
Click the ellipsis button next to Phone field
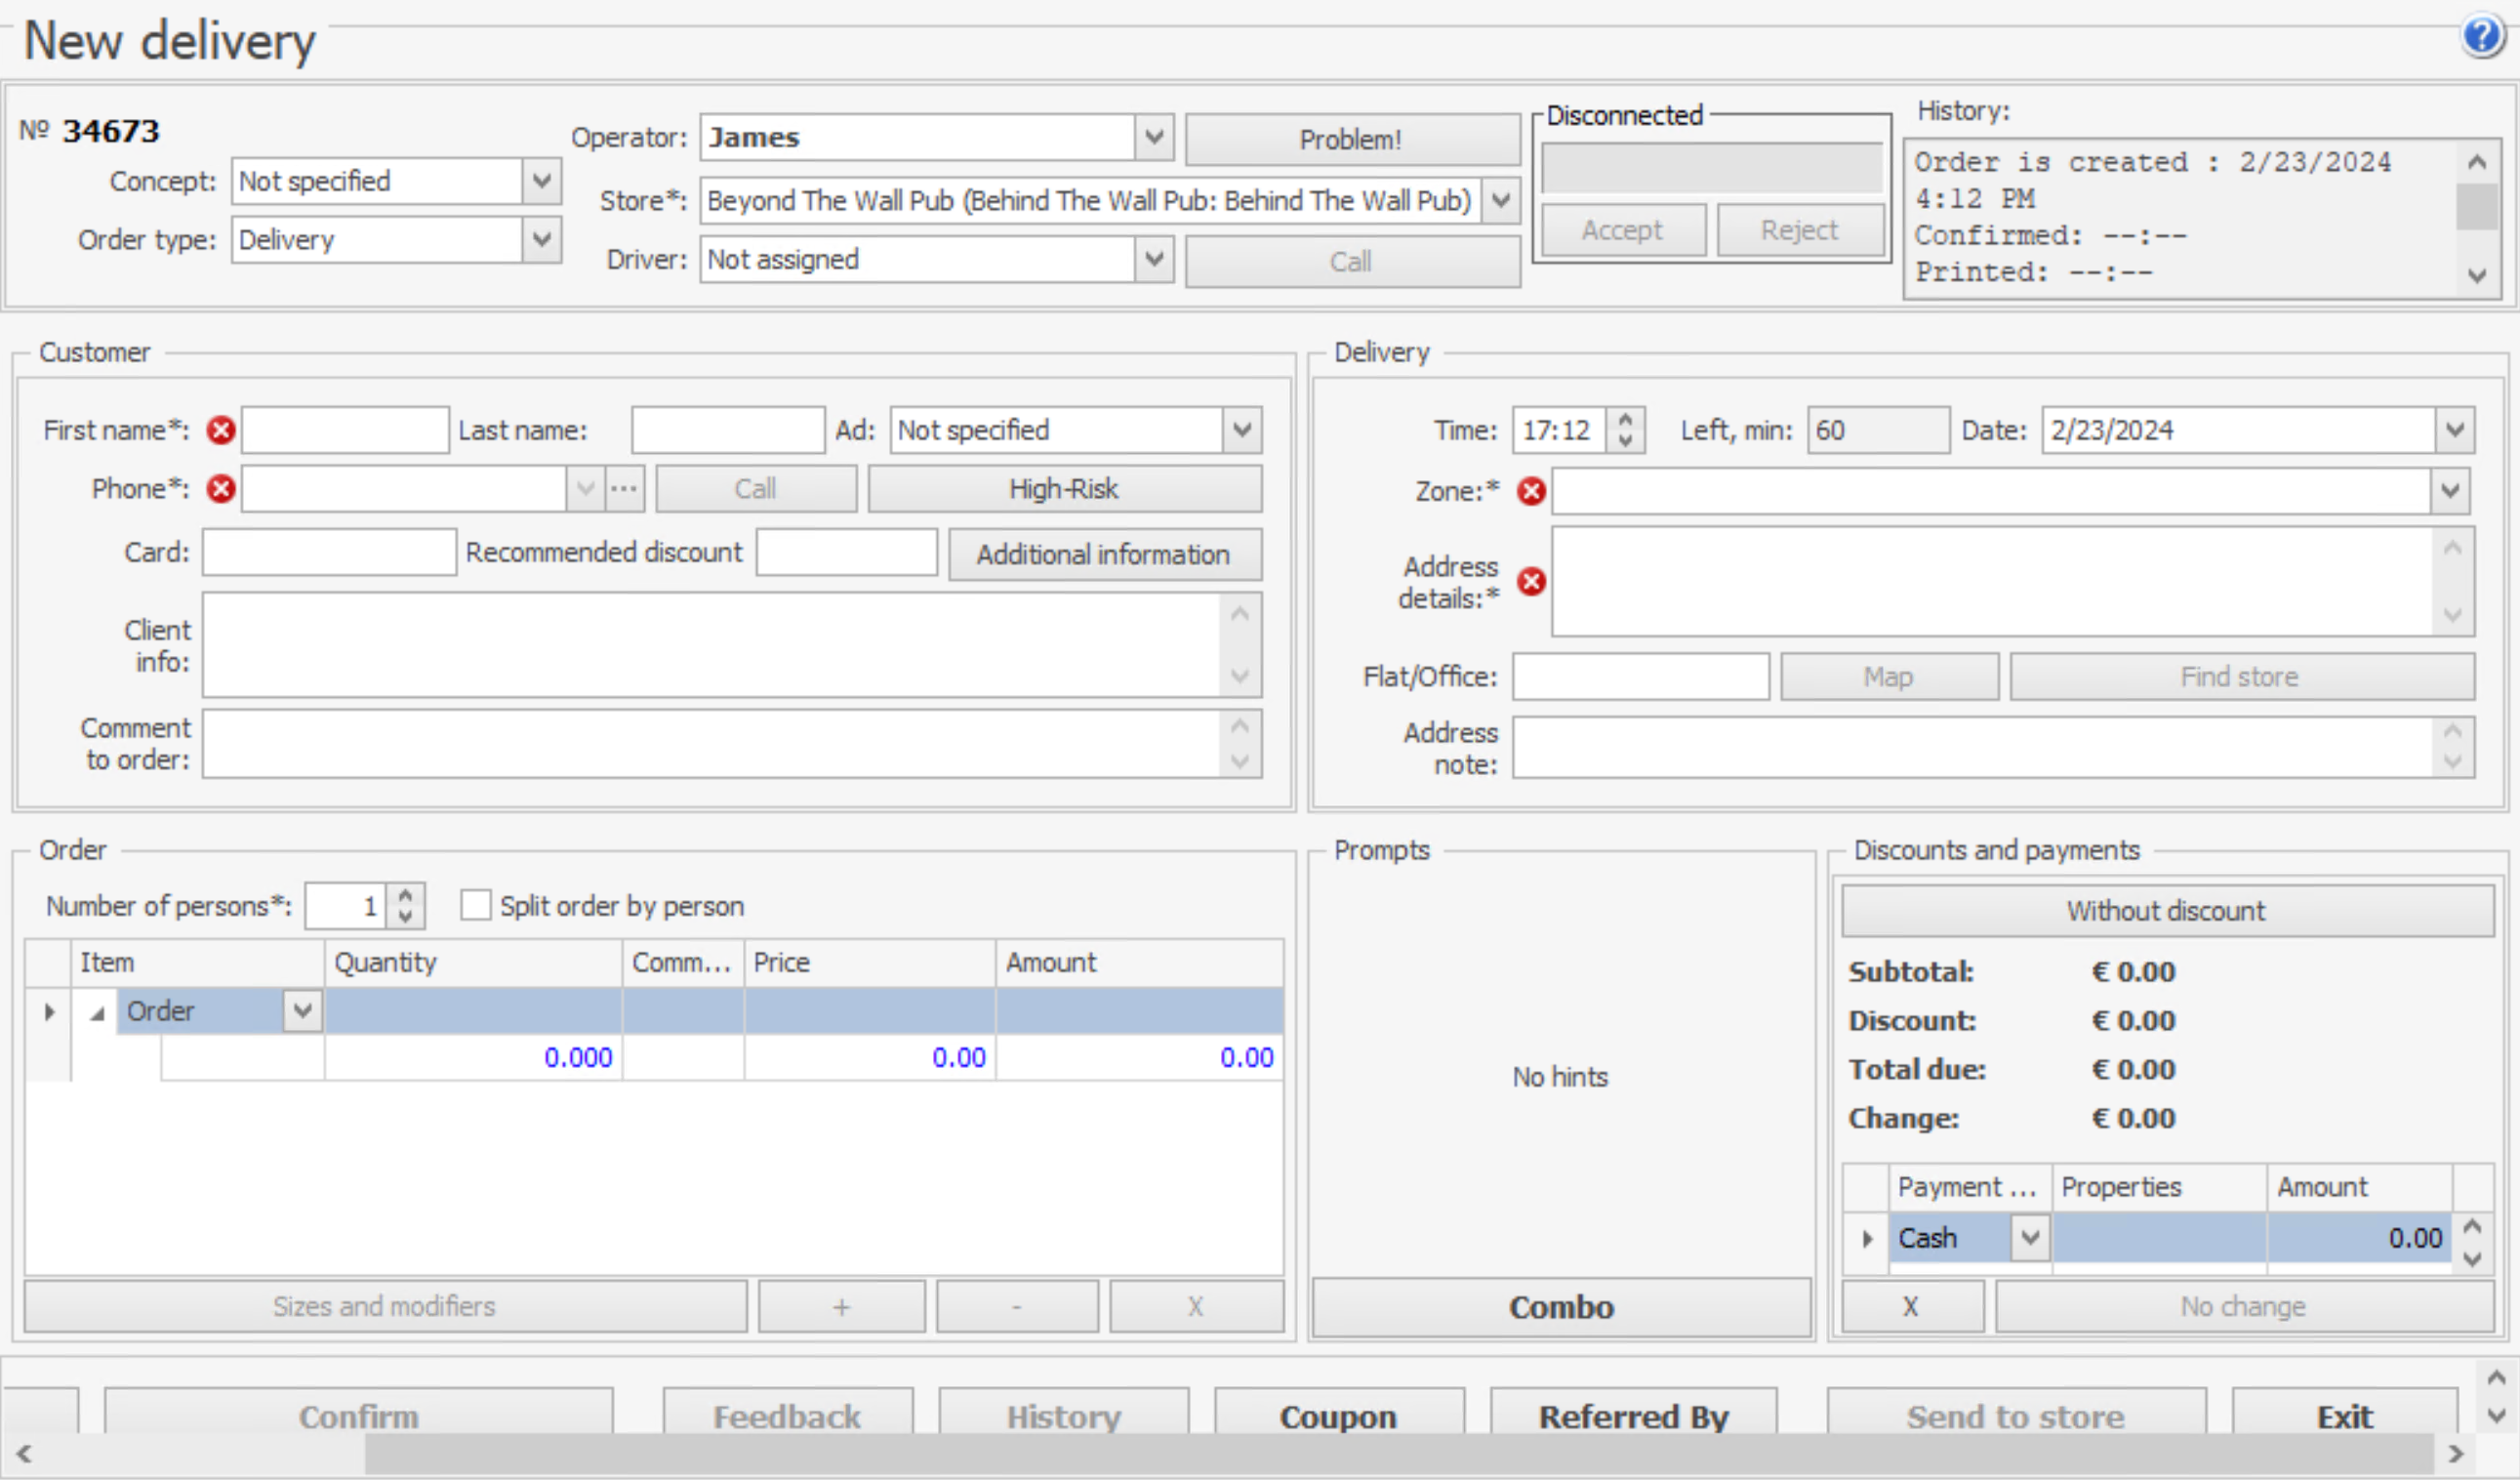tap(624, 489)
